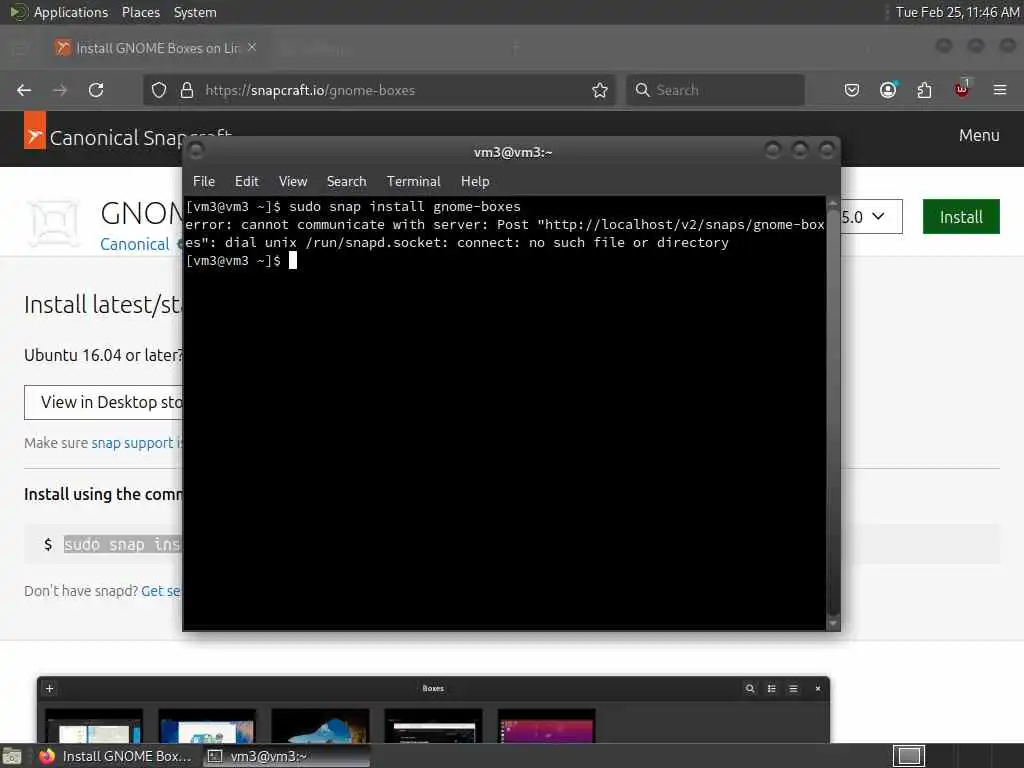The width and height of the screenshot is (1024, 768).
Task: Open the System panel menu
Action: tap(195, 12)
